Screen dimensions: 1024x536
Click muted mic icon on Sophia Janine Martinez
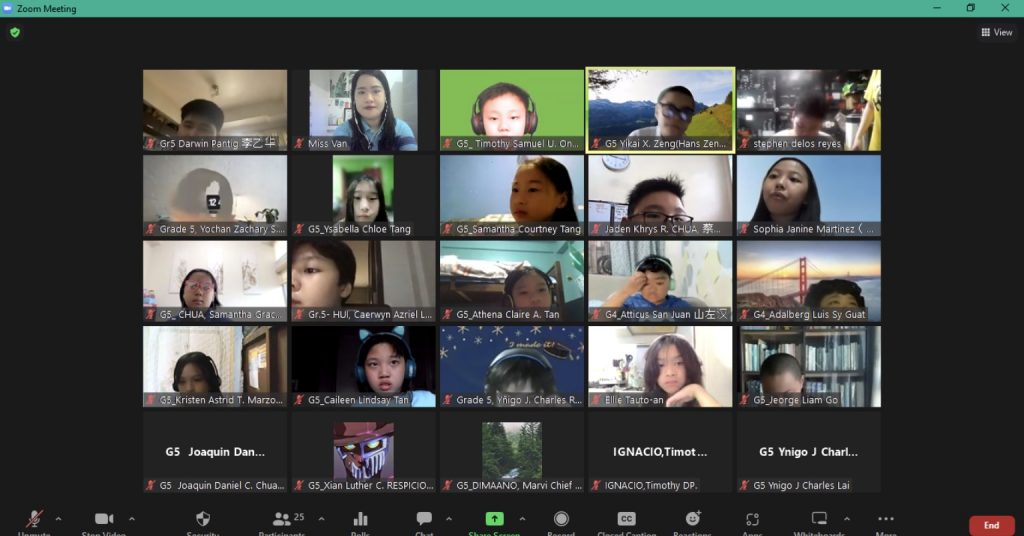coord(744,229)
